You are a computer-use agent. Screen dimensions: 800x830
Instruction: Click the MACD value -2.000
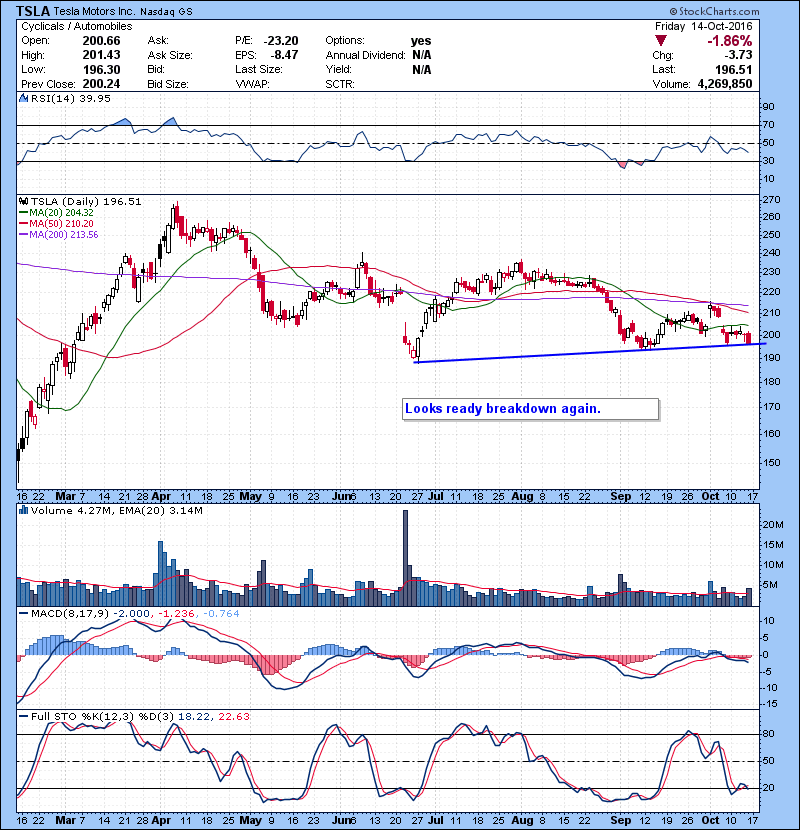[x=132, y=614]
